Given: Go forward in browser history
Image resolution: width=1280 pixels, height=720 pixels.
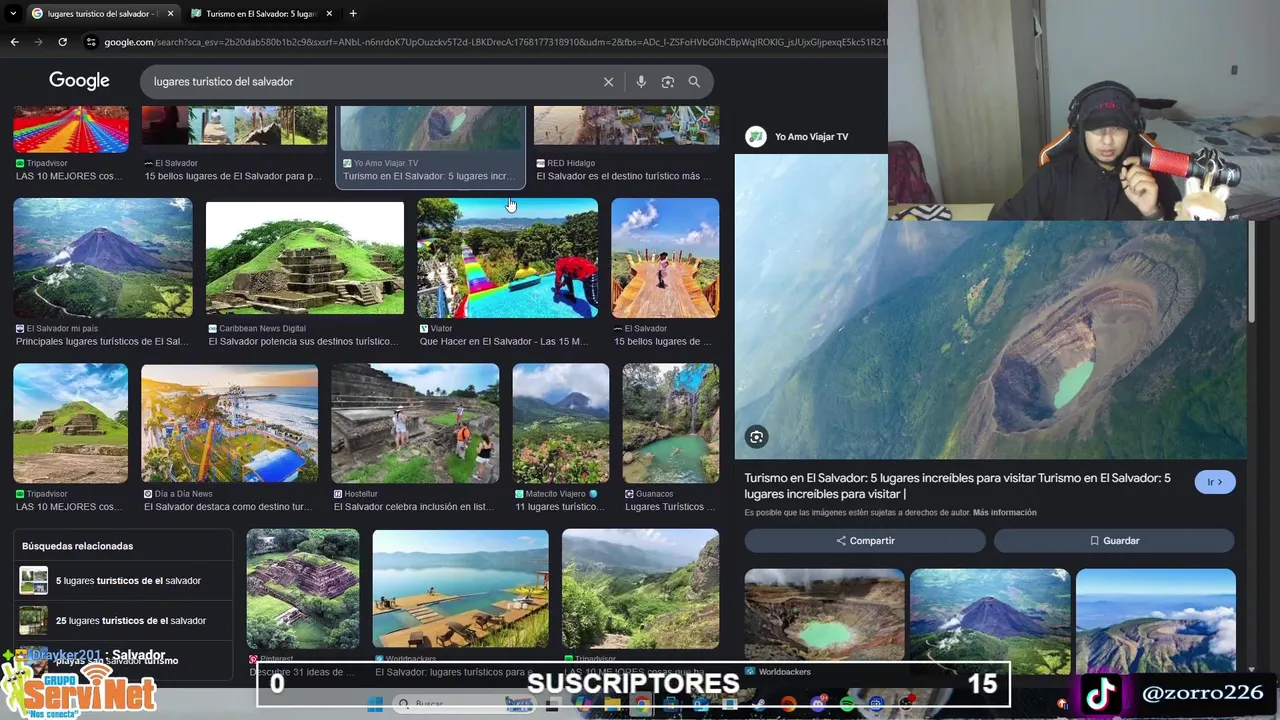Looking at the screenshot, I should [38, 42].
